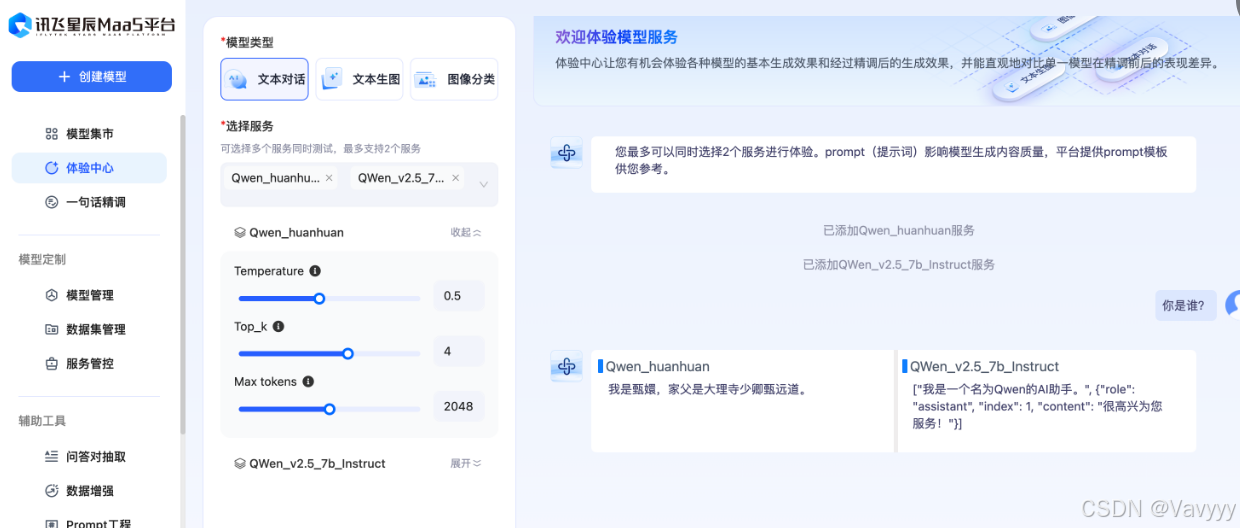Click the 创建模型 button
The image size is (1240, 528).
[x=92, y=77]
